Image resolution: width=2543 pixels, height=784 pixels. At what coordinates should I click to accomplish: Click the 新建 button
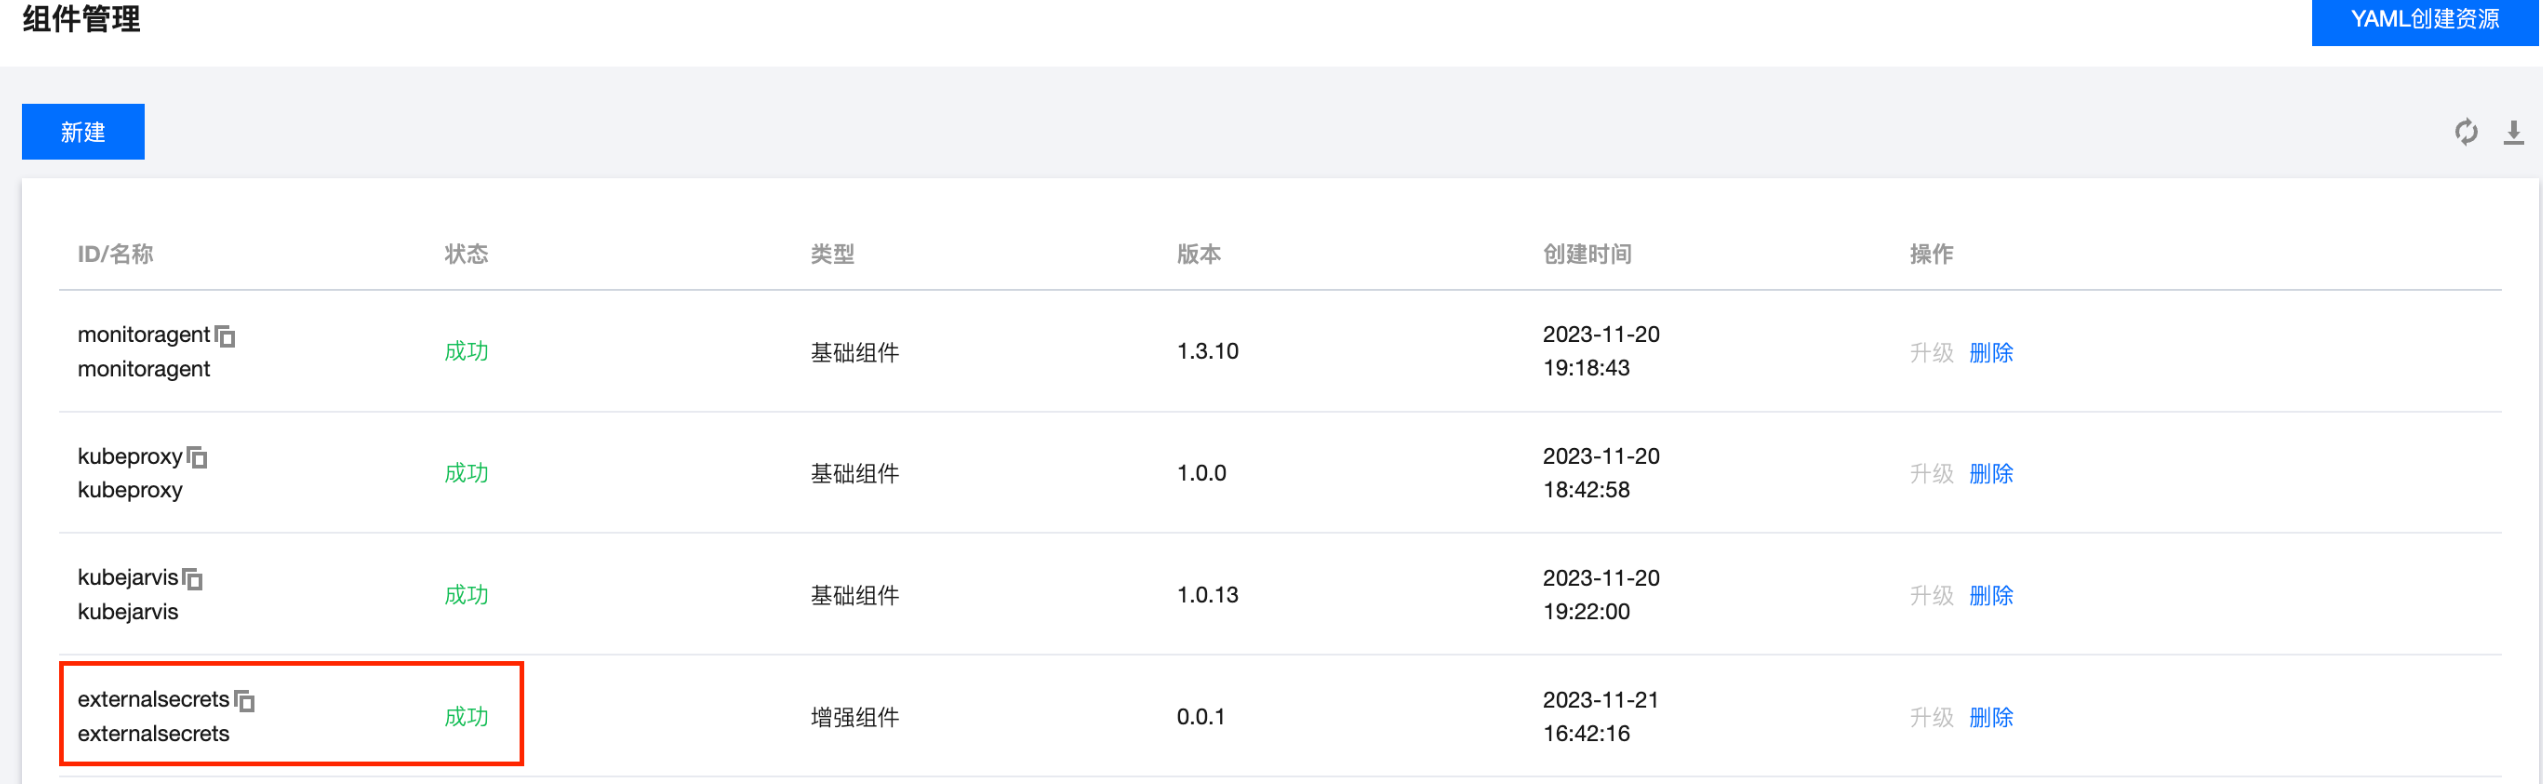coord(83,132)
